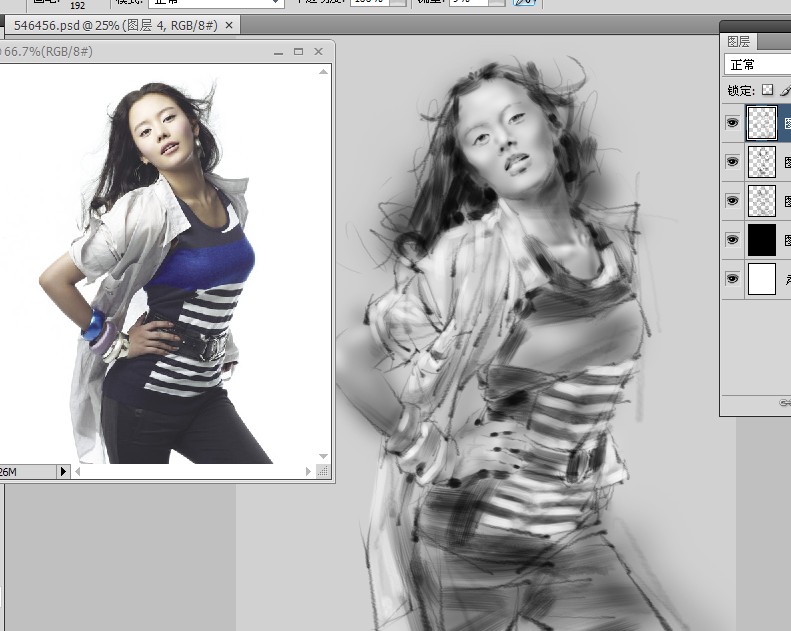Screen dimensions: 791x631
Task: Hide the black-filled layer
Action: (732, 240)
